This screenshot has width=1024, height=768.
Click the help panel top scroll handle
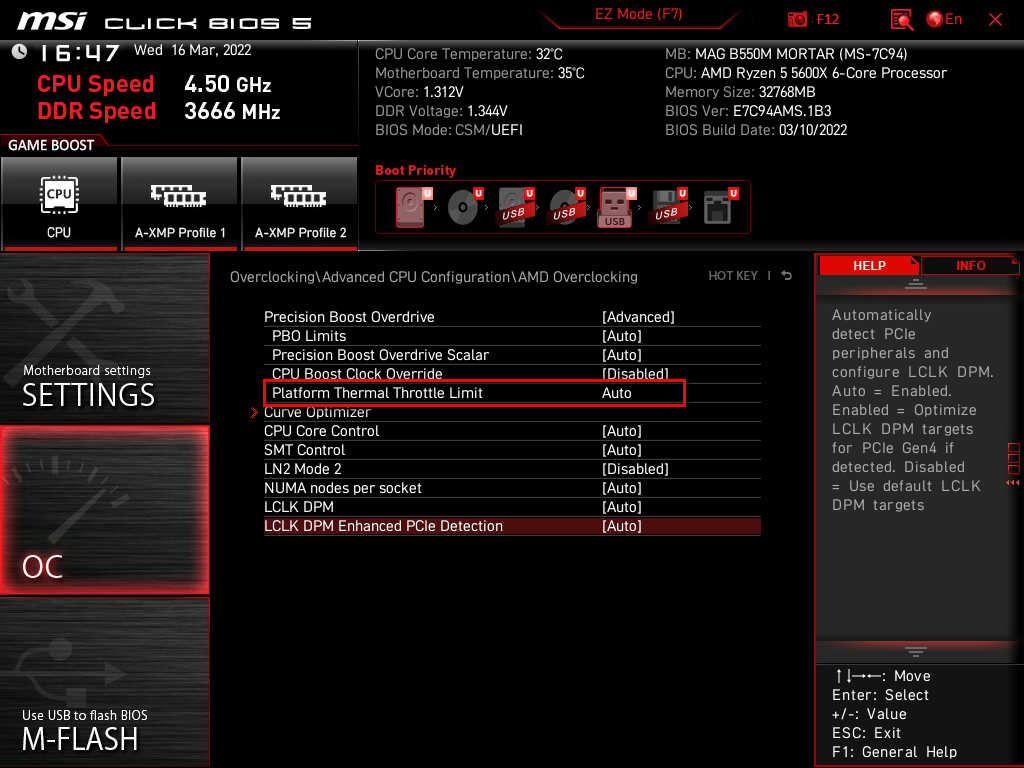916,284
